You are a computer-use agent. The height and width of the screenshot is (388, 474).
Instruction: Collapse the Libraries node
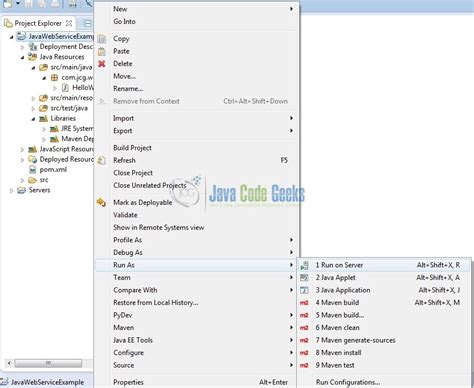pos(33,119)
